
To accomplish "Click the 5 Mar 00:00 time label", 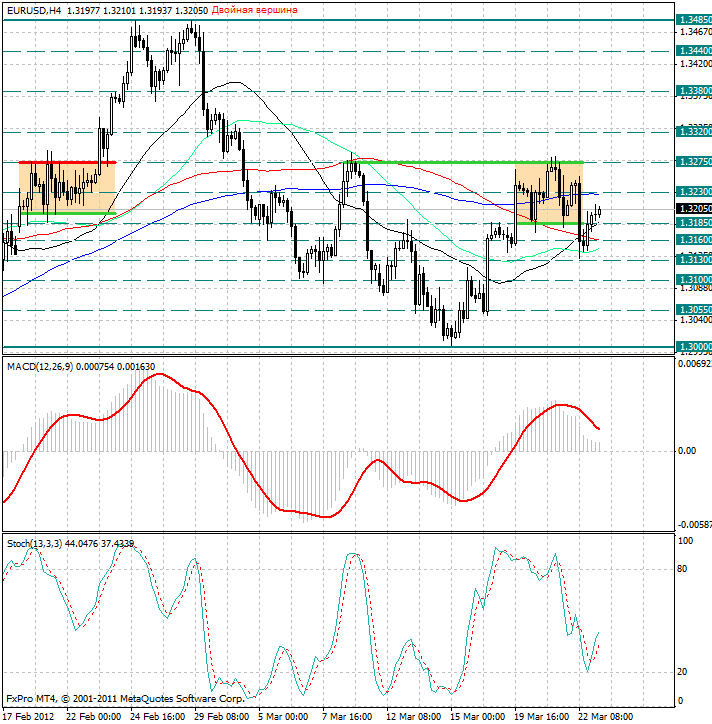I will tap(283, 717).
